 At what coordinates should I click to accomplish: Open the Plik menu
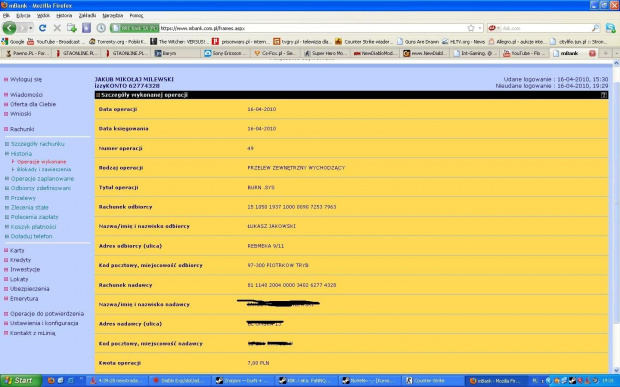(x=6, y=15)
